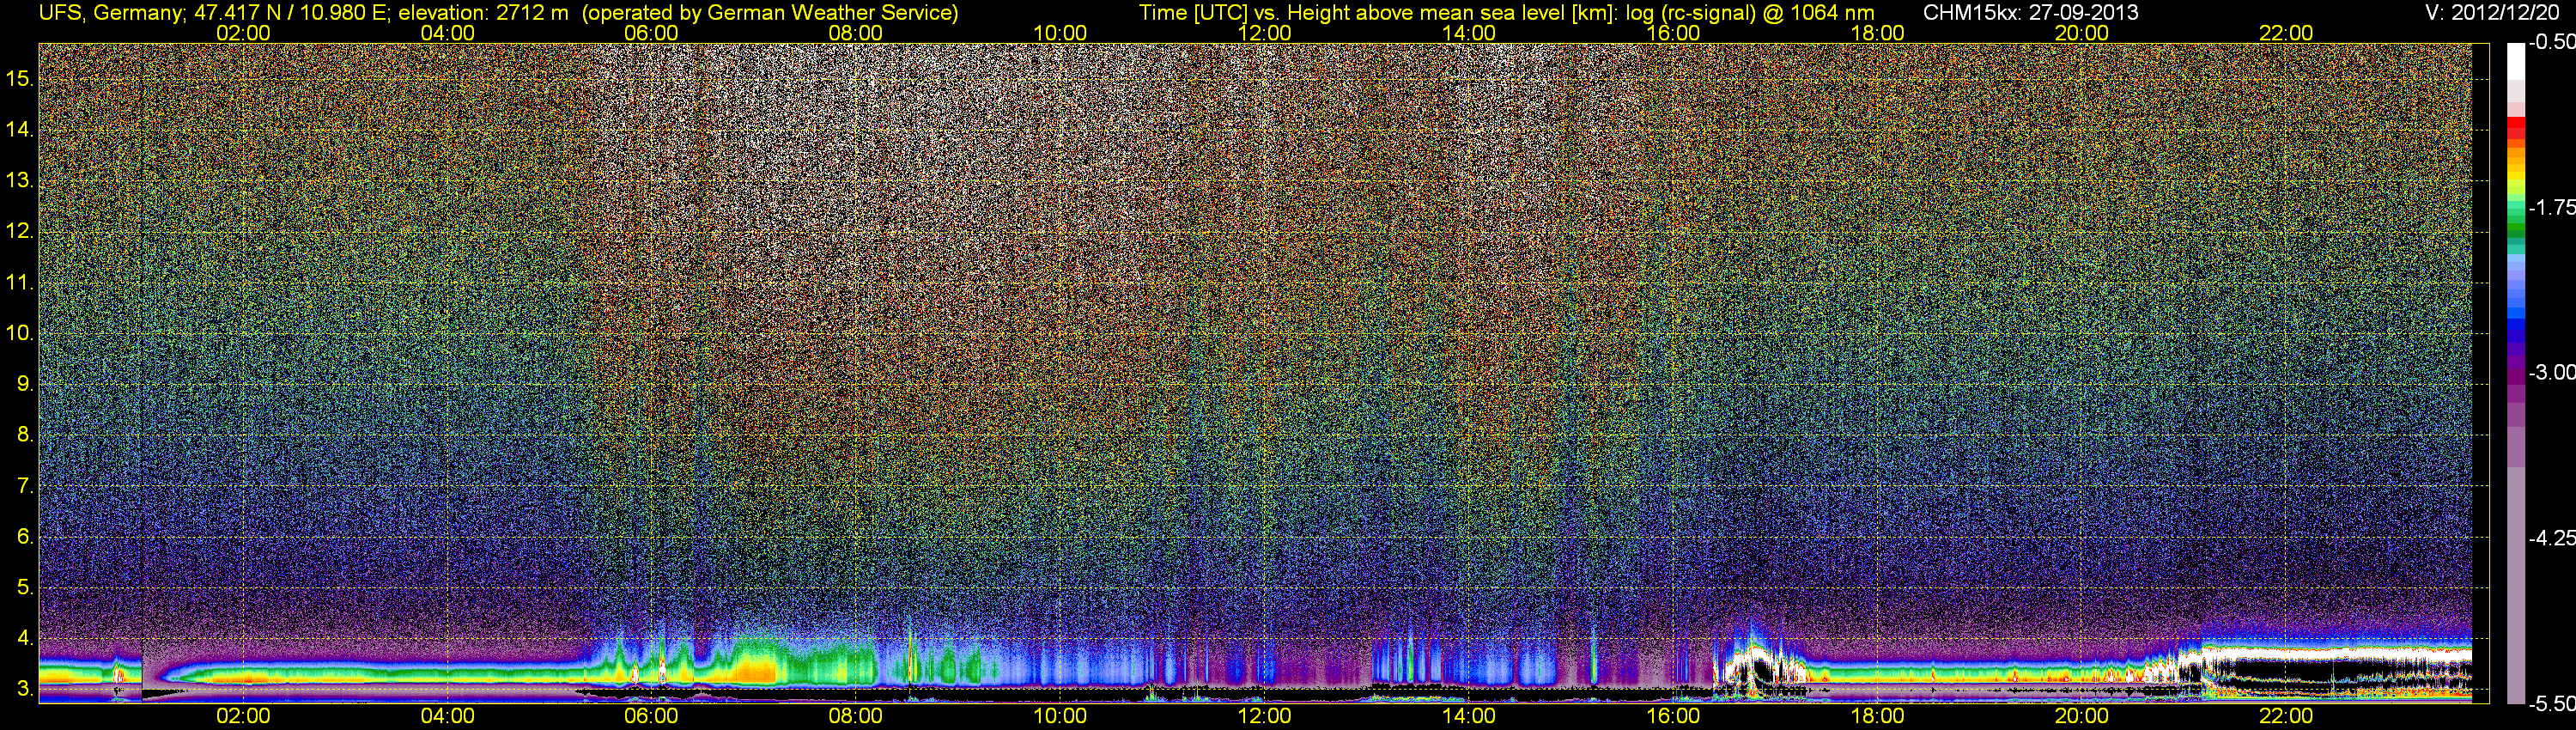
Task: Click the station title 'UFS, Germany'
Action: point(111,13)
